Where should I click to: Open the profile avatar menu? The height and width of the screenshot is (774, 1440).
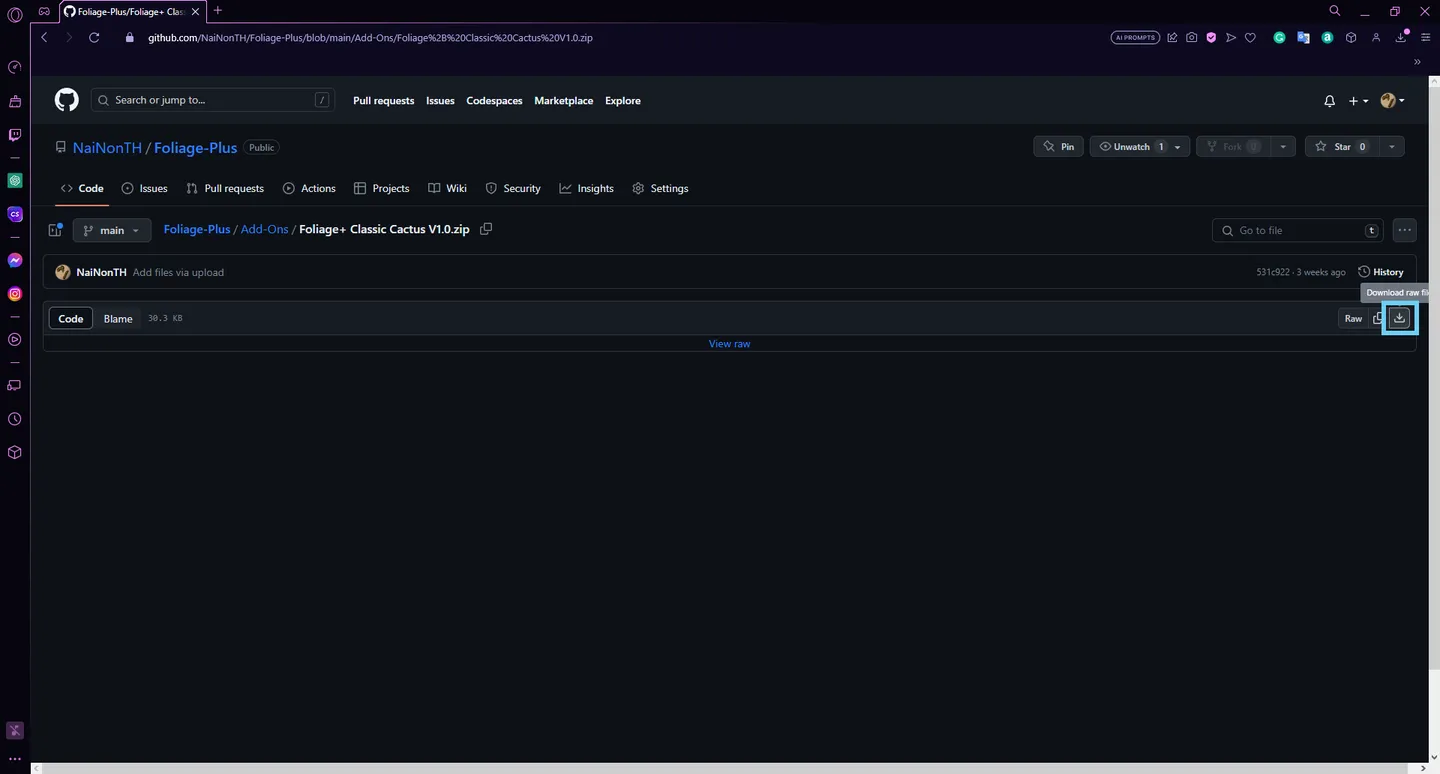click(1392, 101)
